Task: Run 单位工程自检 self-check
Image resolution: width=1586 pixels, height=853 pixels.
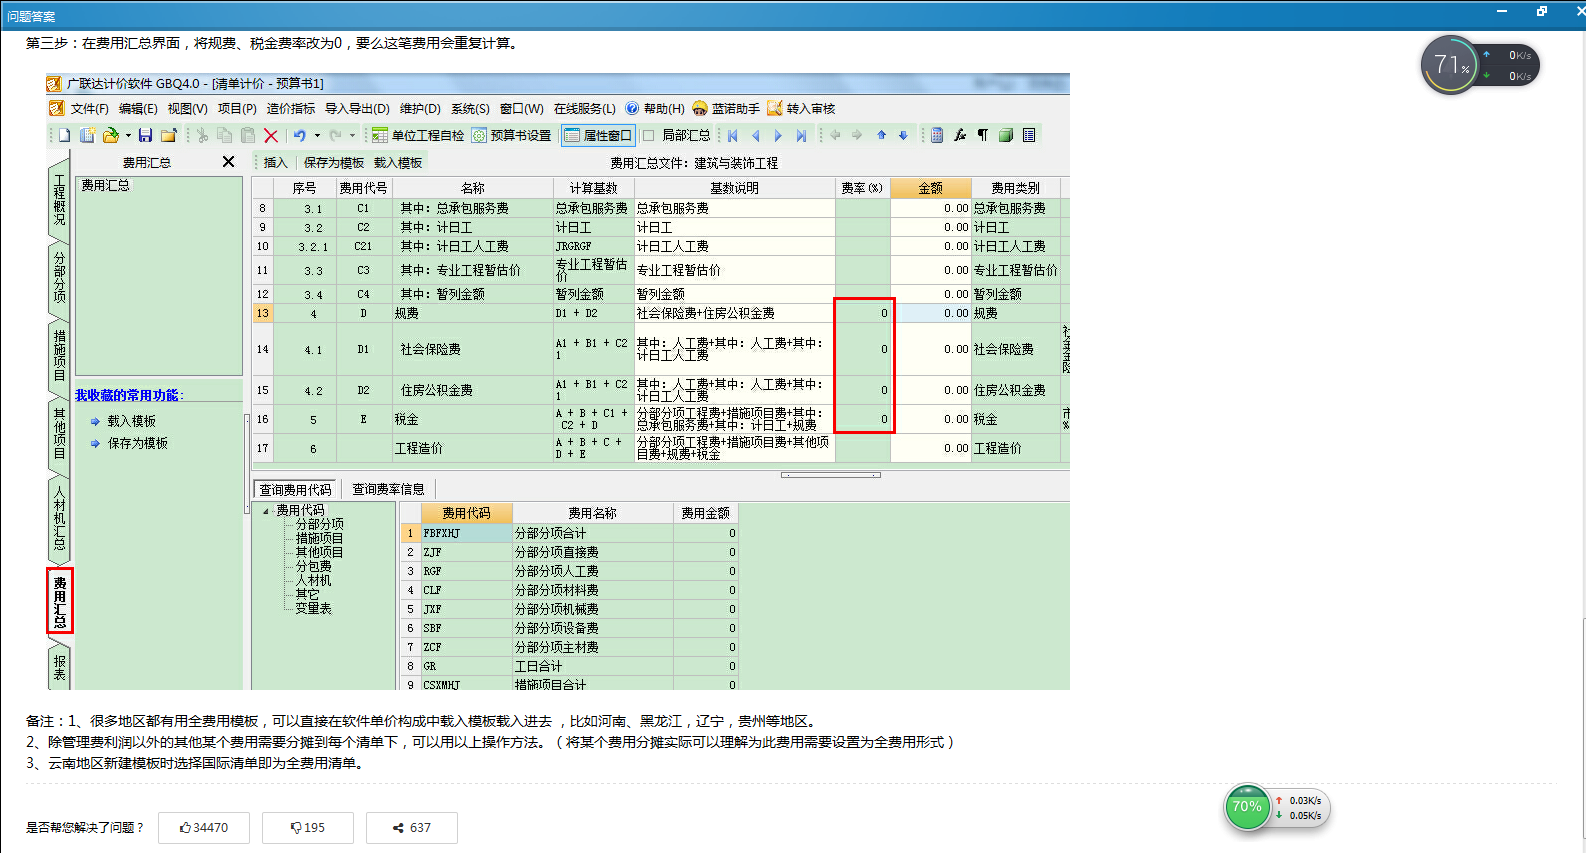Action: [x=418, y=135]
